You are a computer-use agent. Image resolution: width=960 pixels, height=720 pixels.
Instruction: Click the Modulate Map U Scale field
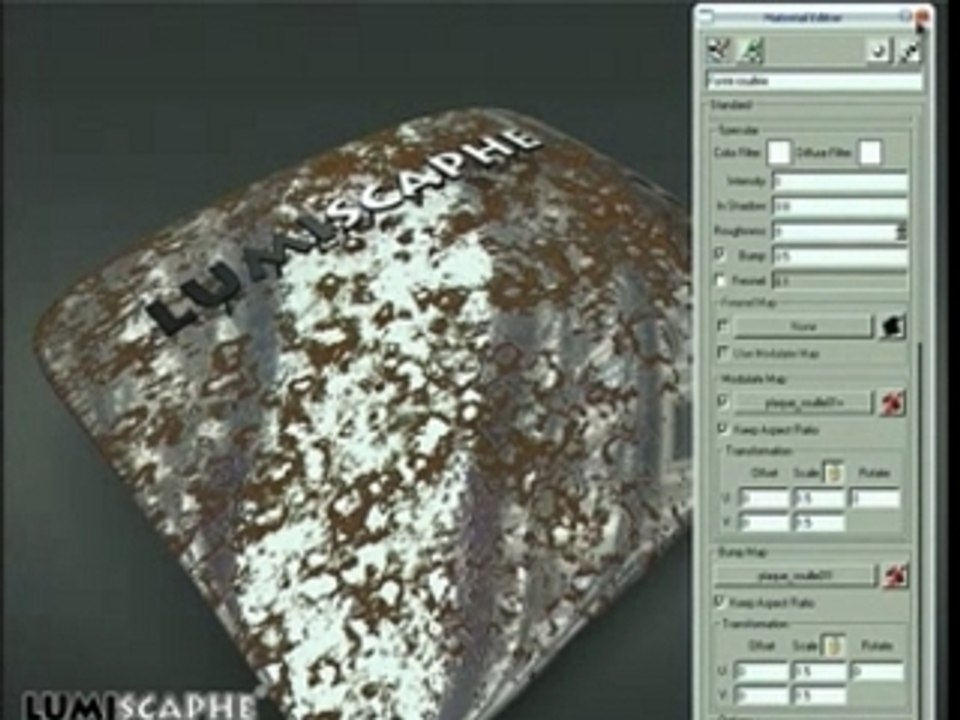coord(819,498)
